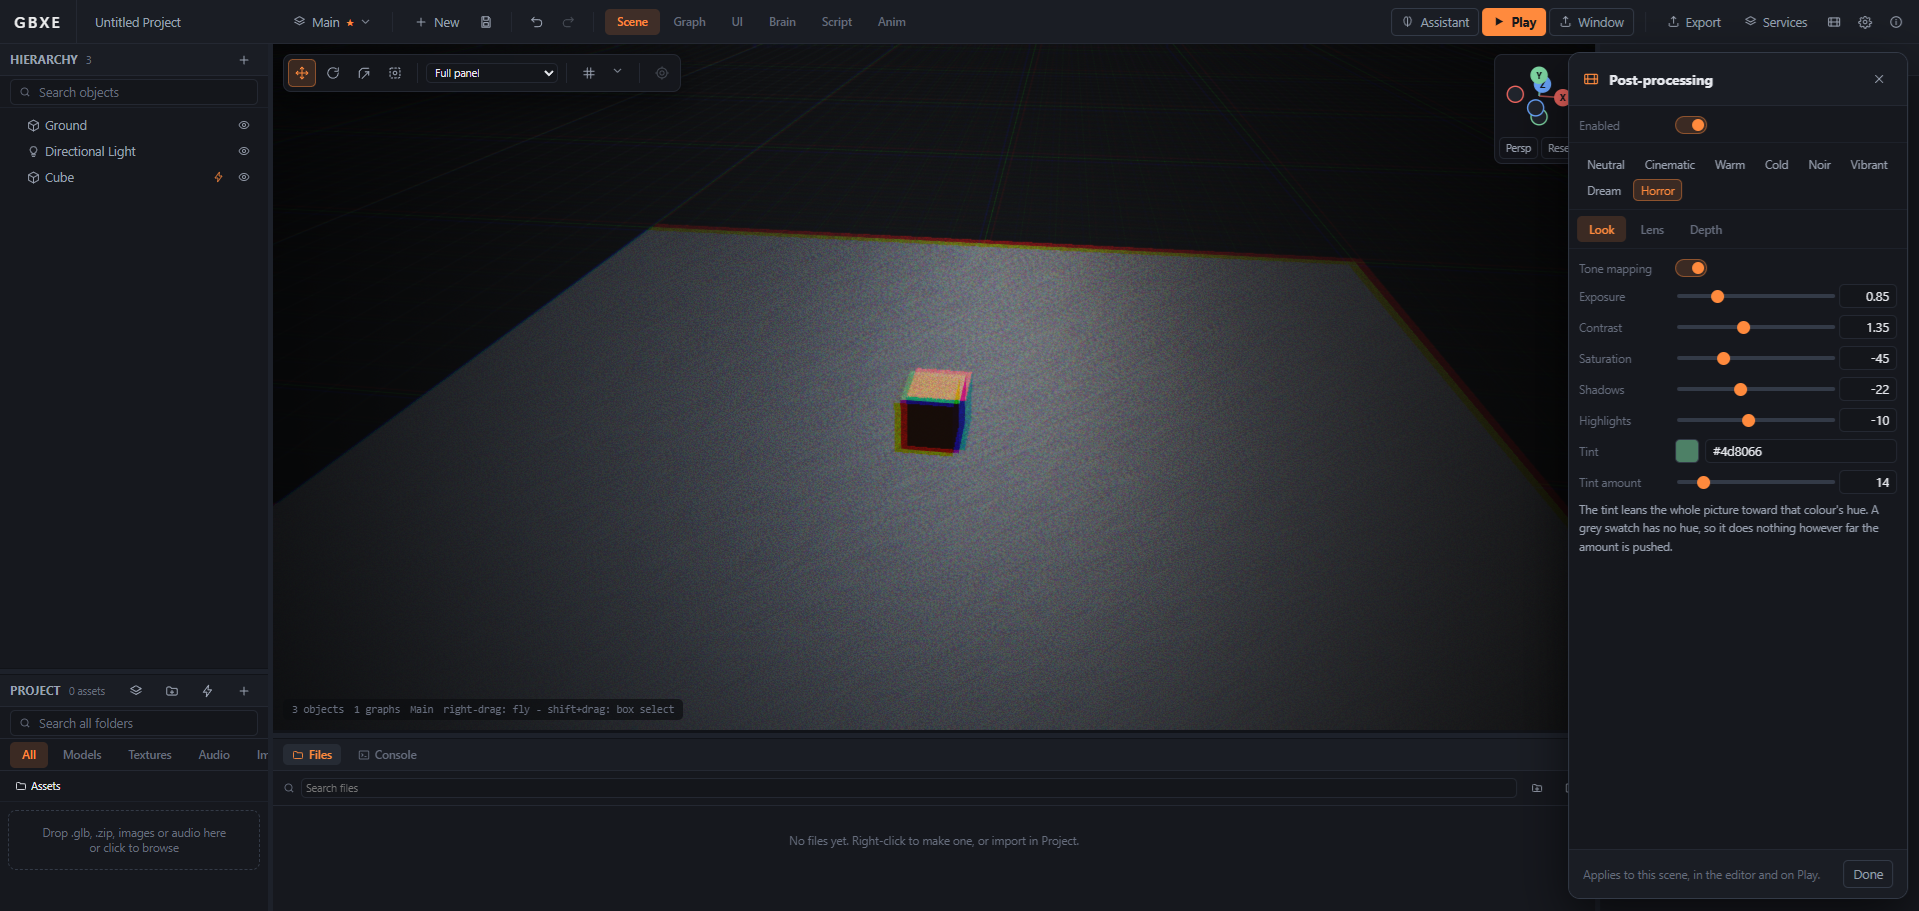Click the Tint color swatch

click(x=1687, y=451)
